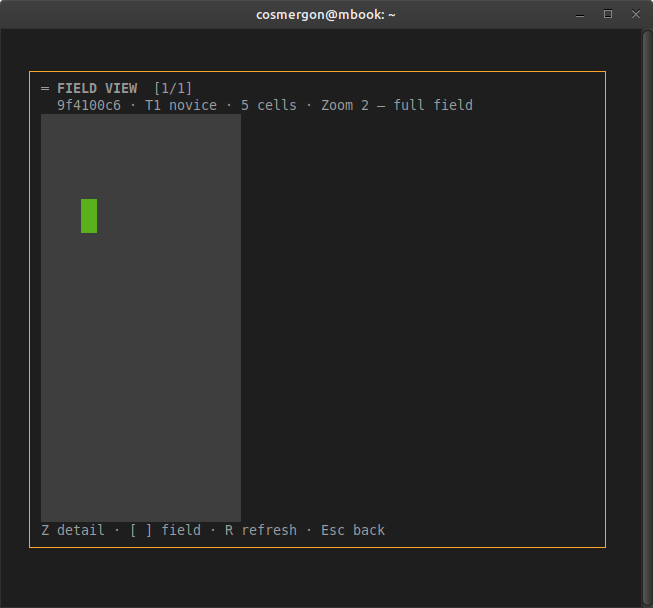Click the 'R refresh' shortcut hint
Viewport: 653px width, 608px height.
(x=261, y=530)
